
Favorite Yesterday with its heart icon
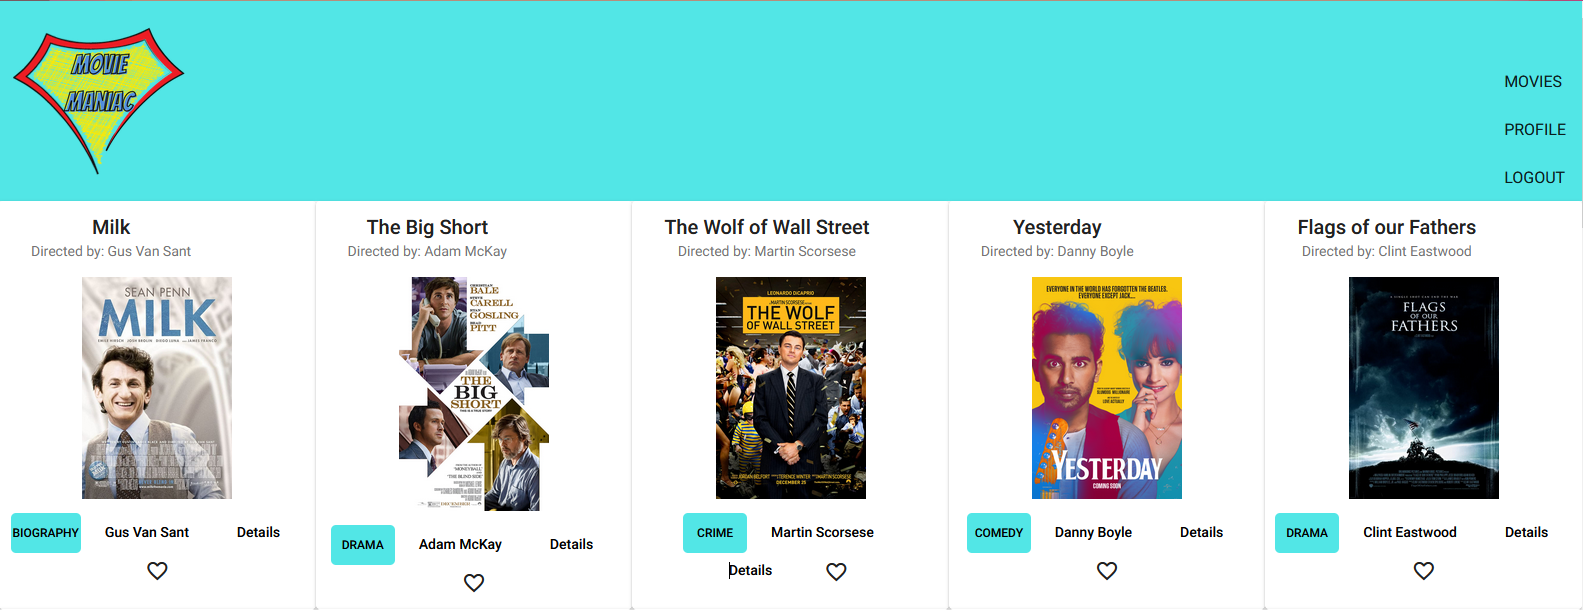click(x=1107, y=571)
